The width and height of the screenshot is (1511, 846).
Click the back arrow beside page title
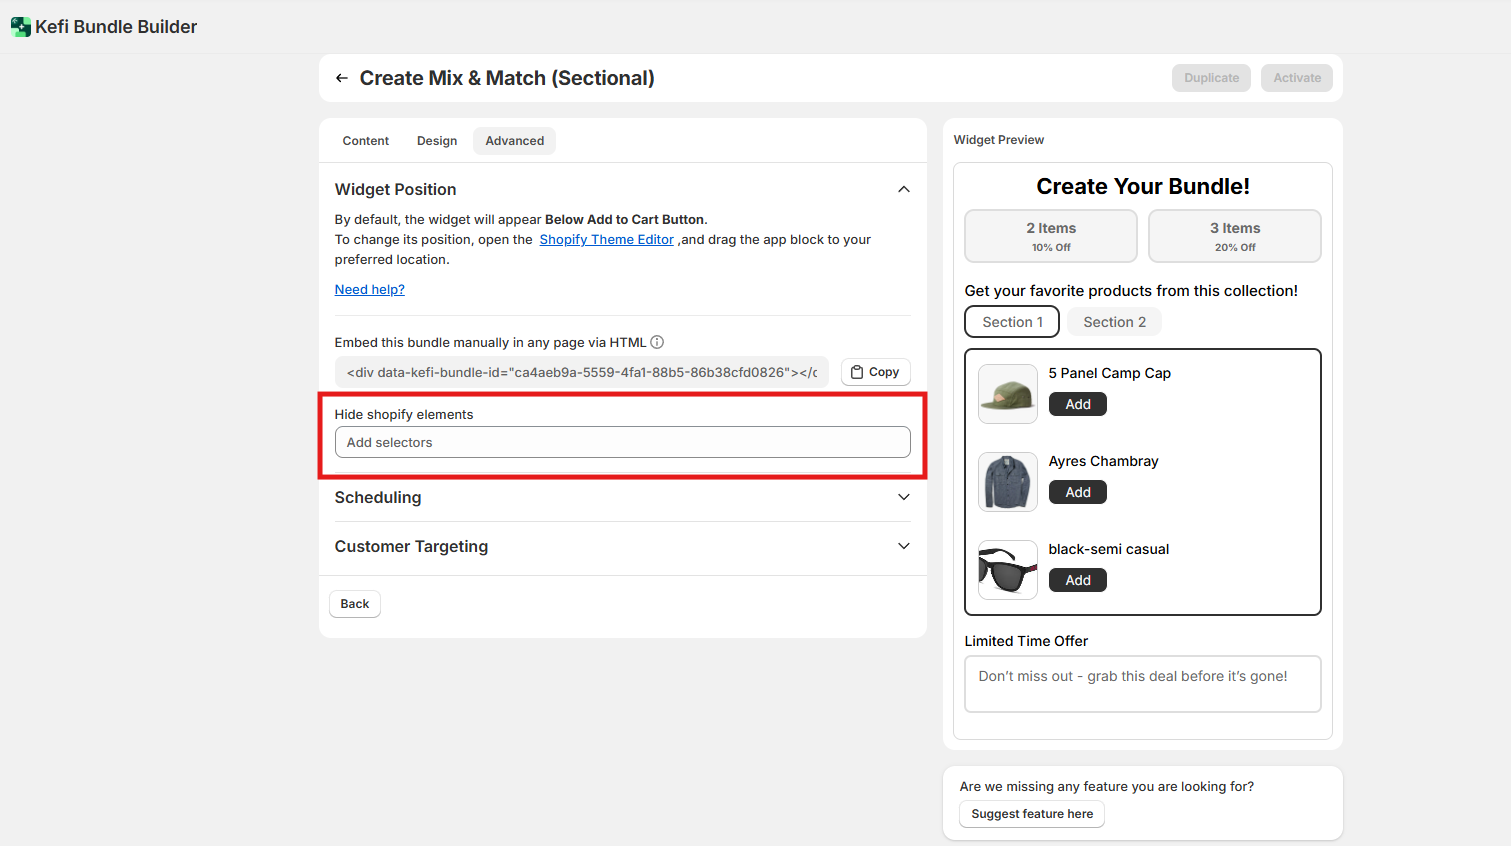coord(342,78)
